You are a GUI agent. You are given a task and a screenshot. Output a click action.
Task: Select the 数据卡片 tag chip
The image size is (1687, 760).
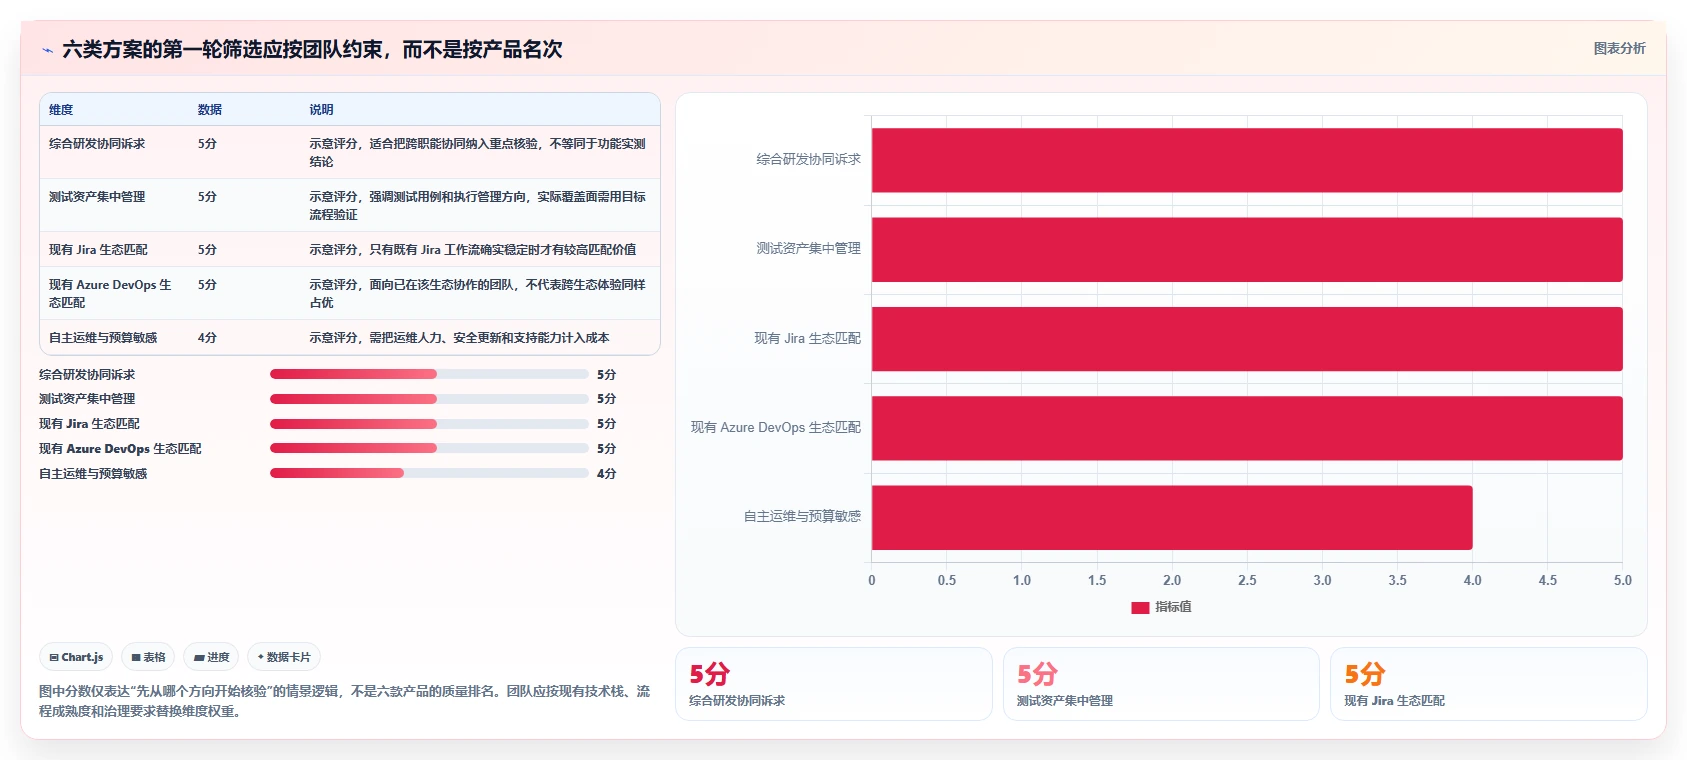click(284, 657)
